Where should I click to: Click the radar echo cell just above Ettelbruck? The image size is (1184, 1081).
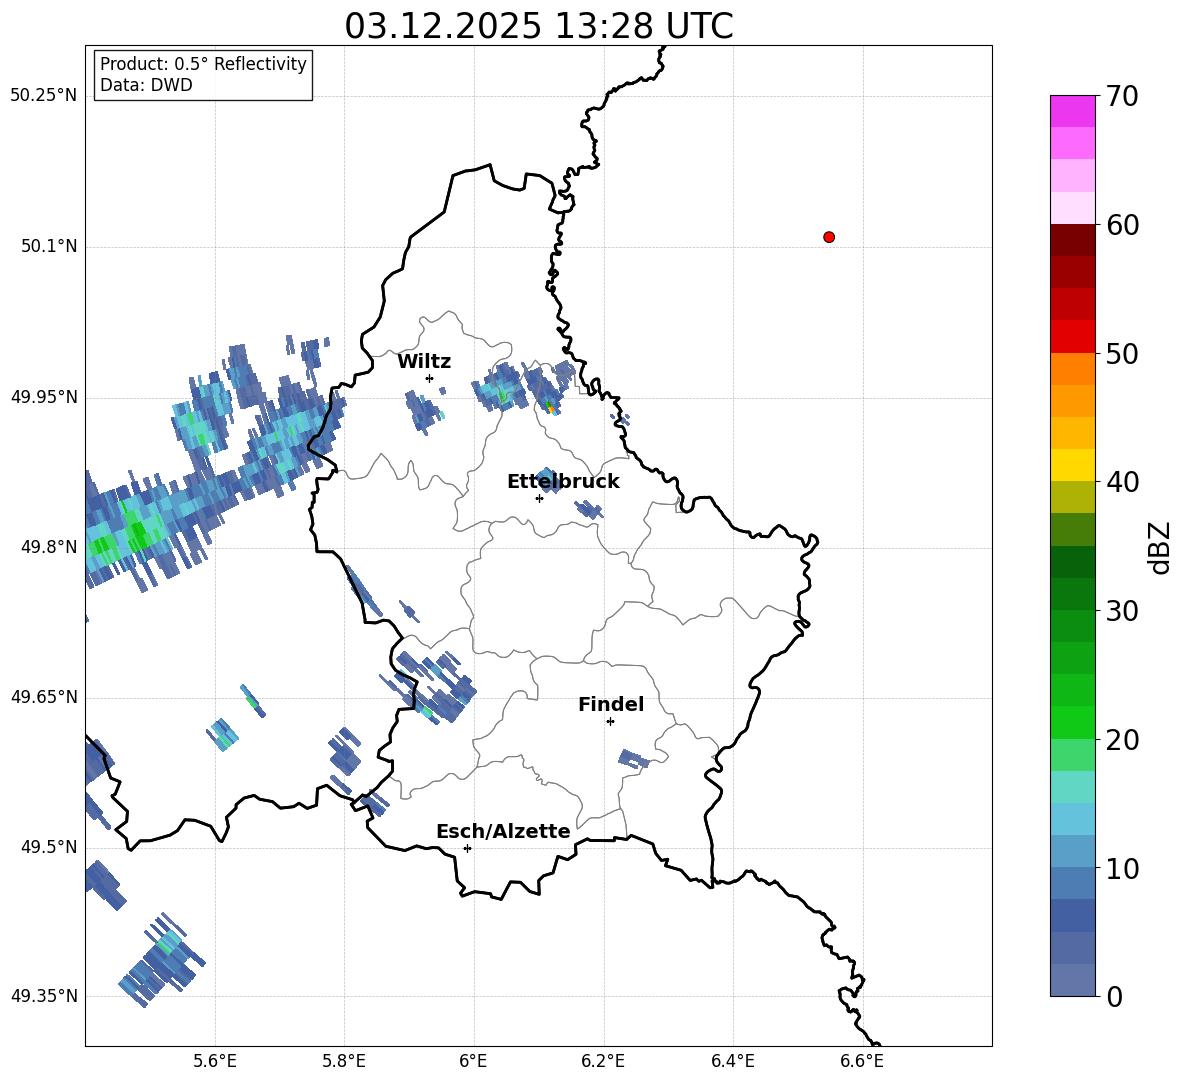(x=549, y=479)
